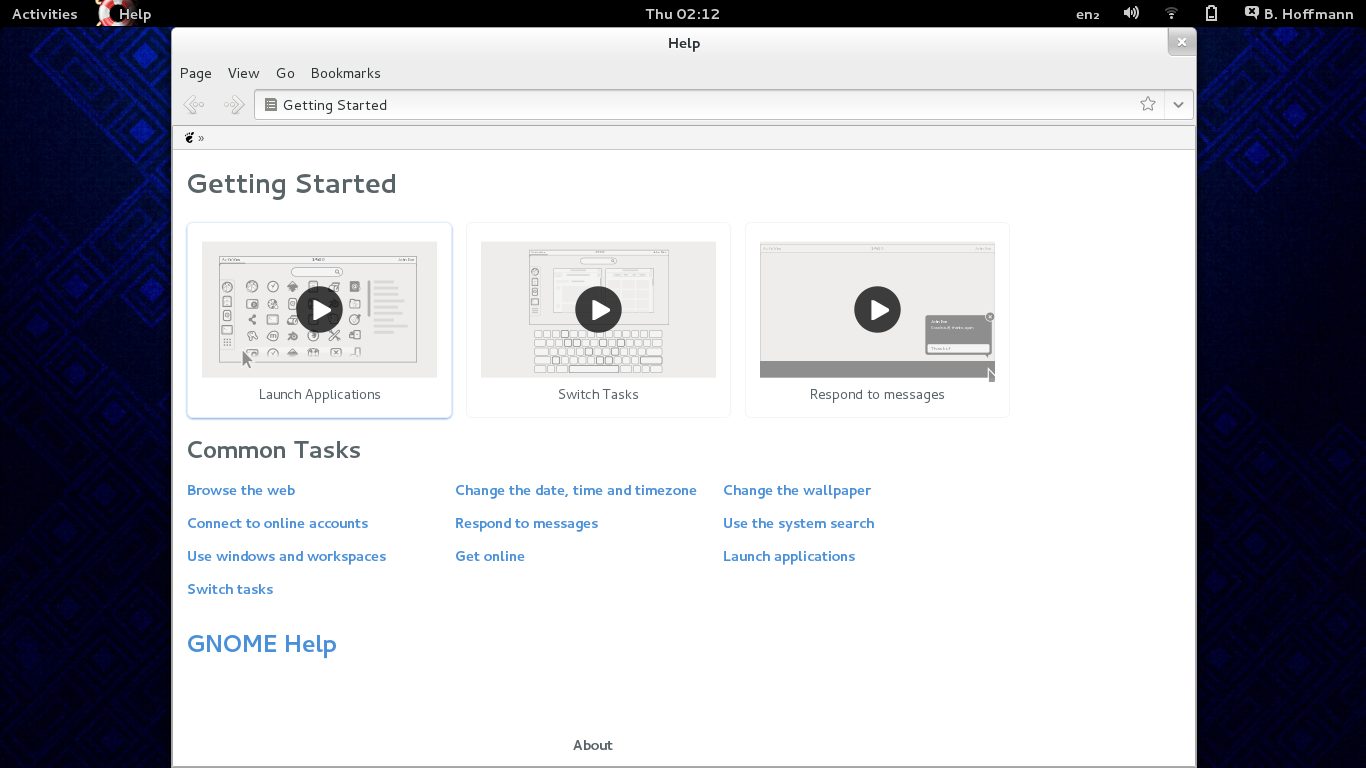The image size is (1366, 768).
Task: Open Connect to online accounts link
Action: pyautogui.click(x=277, y=523)
